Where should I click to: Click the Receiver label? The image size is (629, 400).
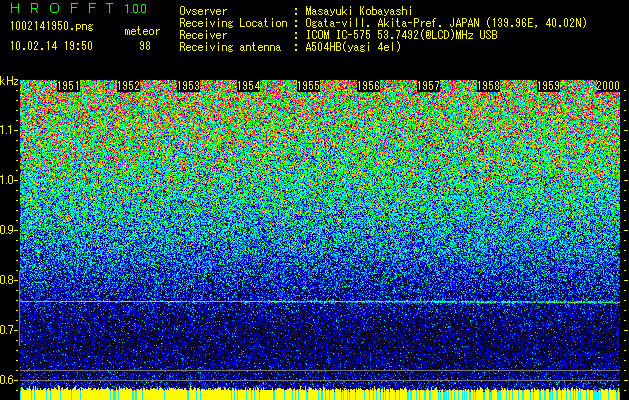pos(203,35)
